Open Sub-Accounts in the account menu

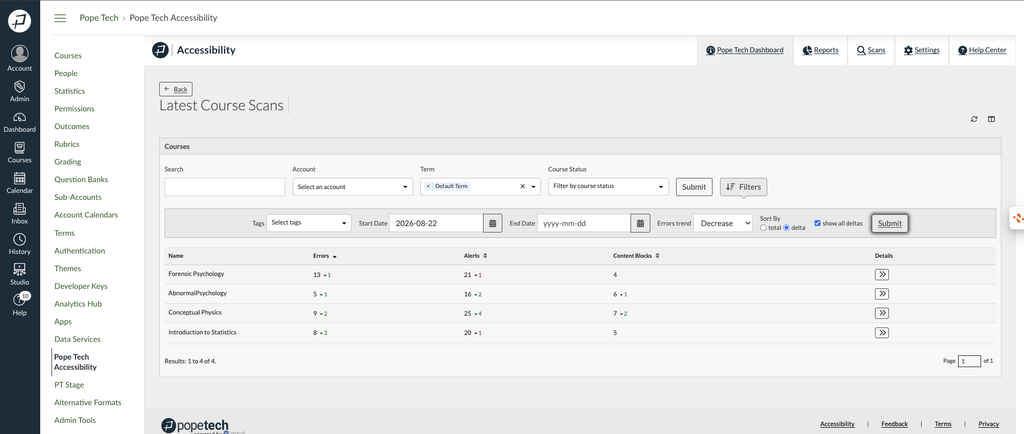point(78,197)
